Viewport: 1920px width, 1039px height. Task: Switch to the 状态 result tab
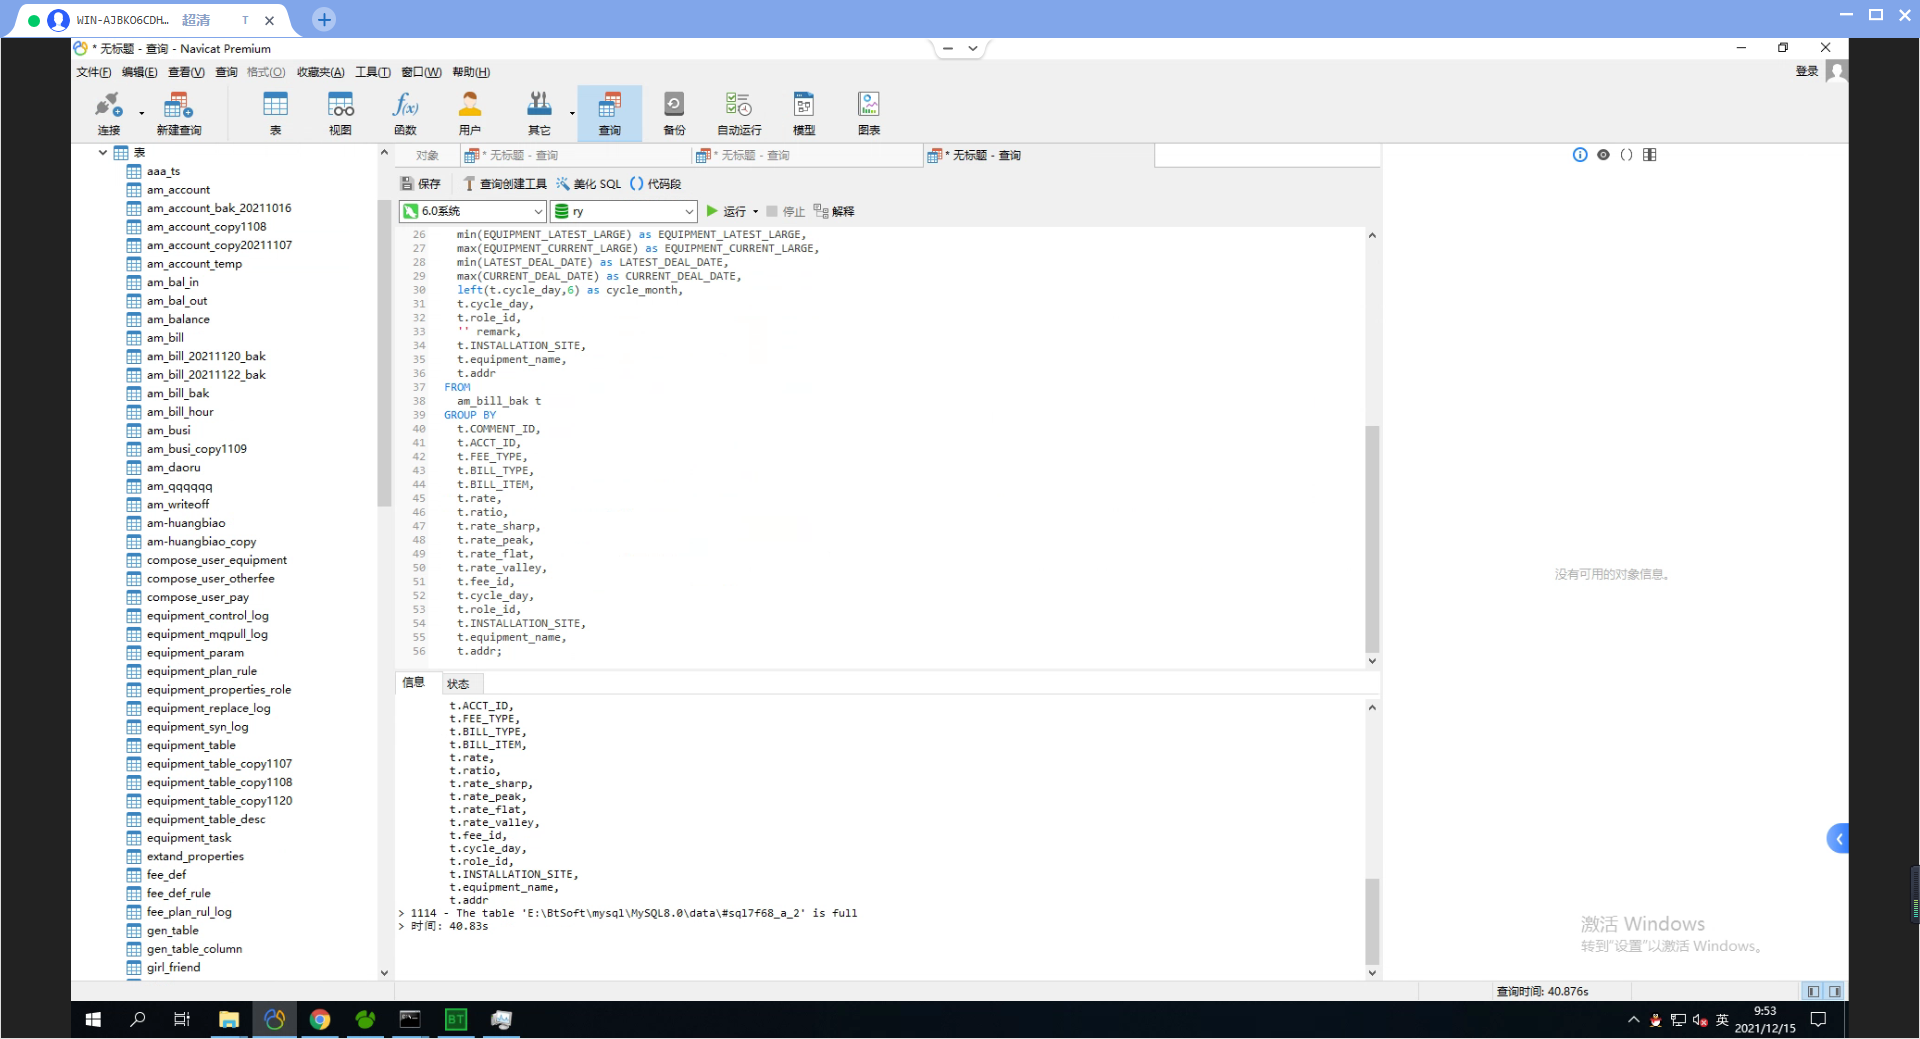click(458, 684)
